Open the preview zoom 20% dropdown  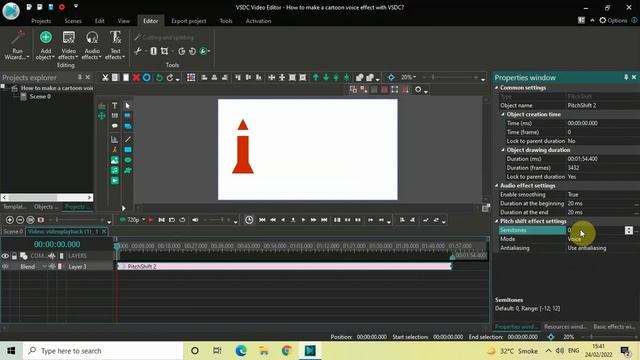pyautogui.click(x=408, y=77)
